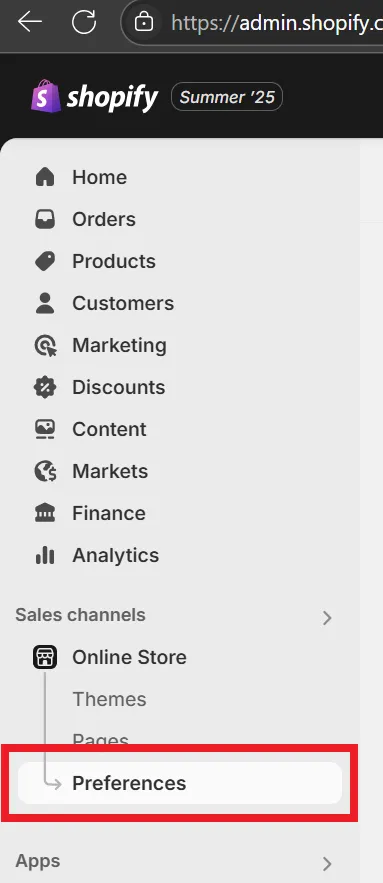Click the Shopify logo
Viewport: 383px width, 883px height.
(95, 97)
